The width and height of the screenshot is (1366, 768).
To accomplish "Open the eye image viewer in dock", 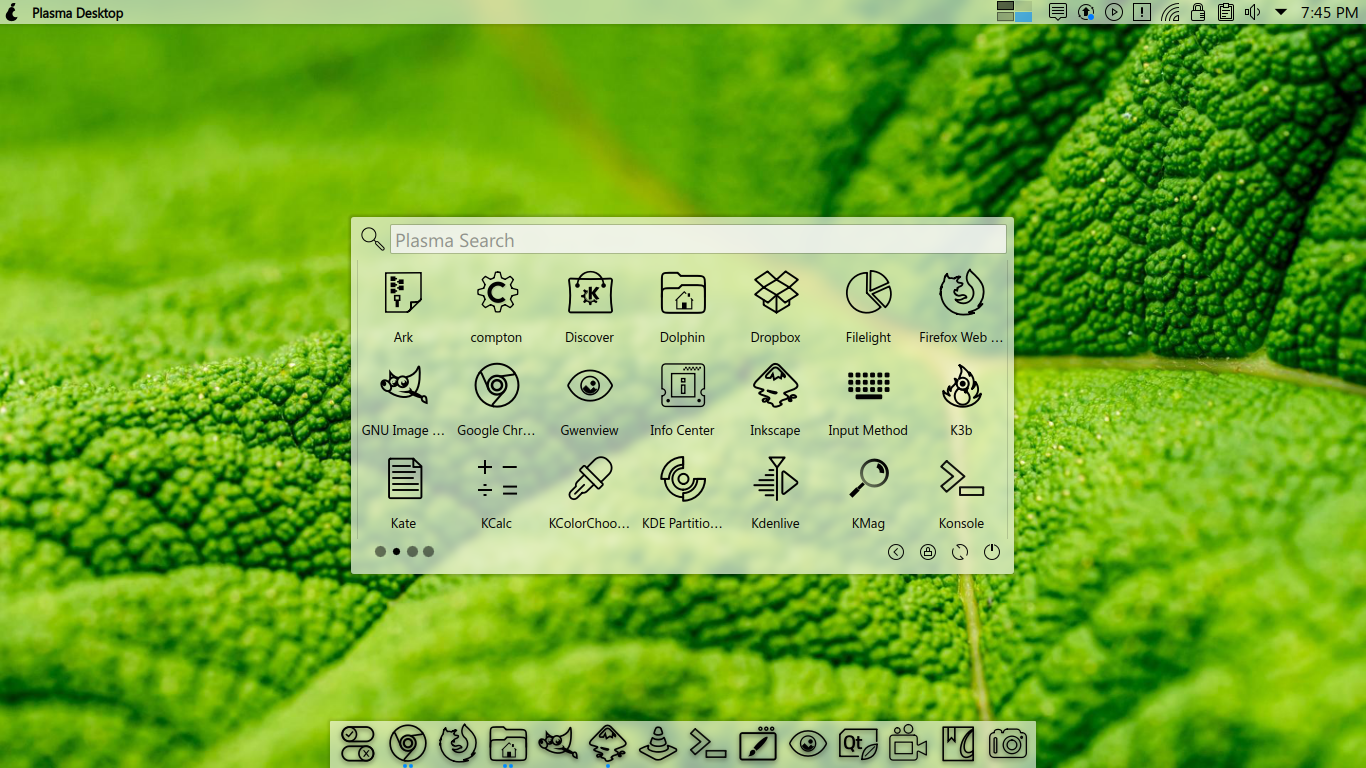I will point(808,744).
